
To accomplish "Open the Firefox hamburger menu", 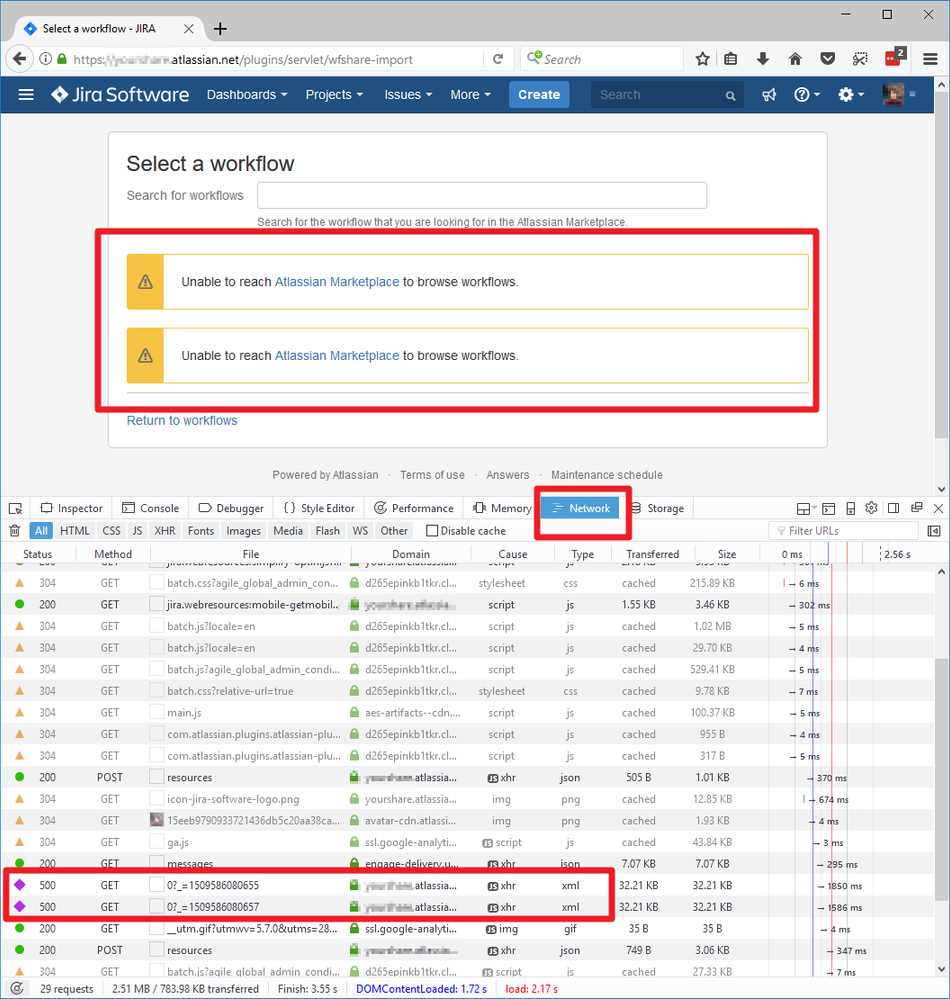I will click(x=930, y=59).
